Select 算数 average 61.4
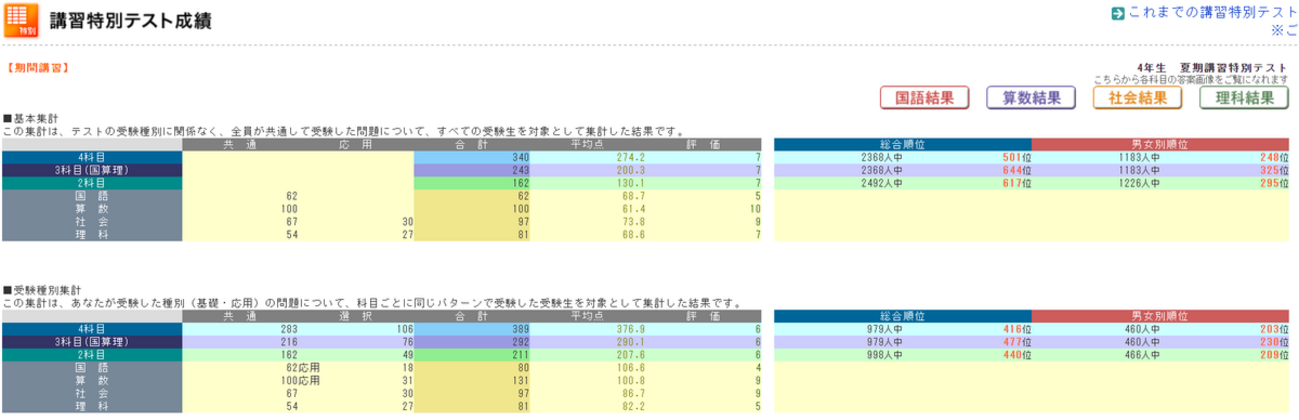Viewport: 1299px width, 420px height. (x=635, y=209)
